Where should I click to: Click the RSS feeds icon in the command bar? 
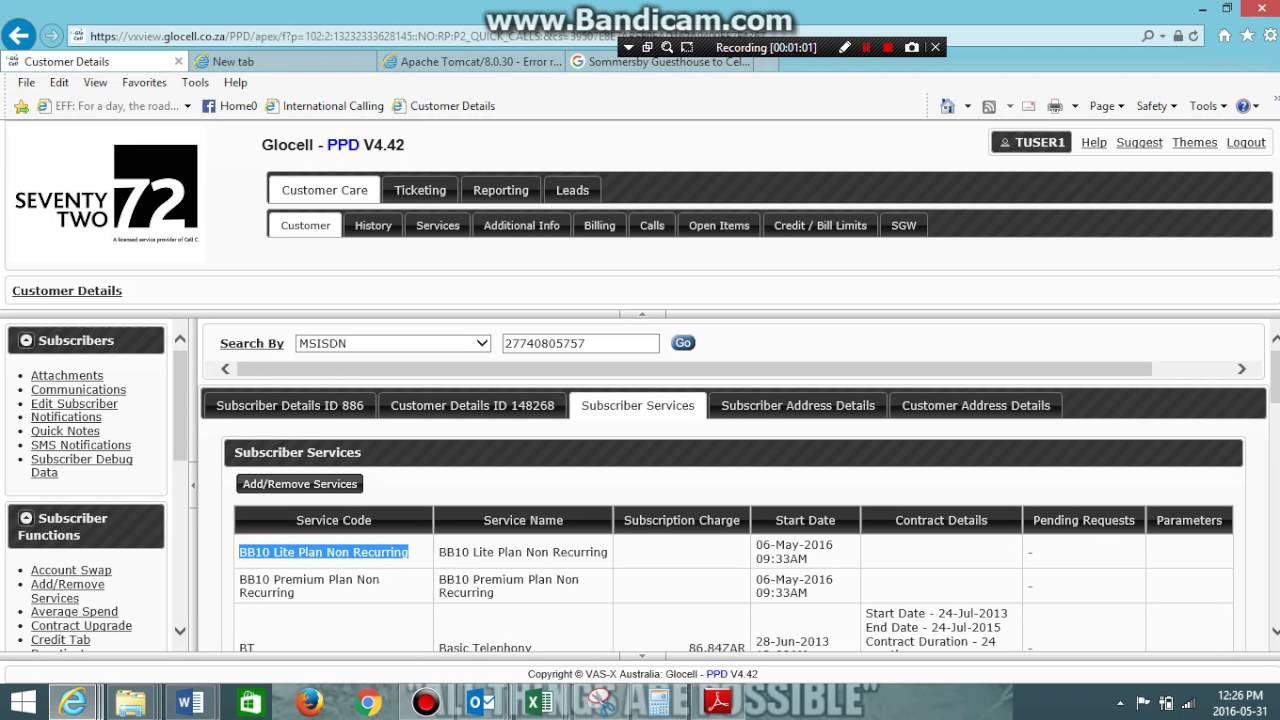point(989,106)
